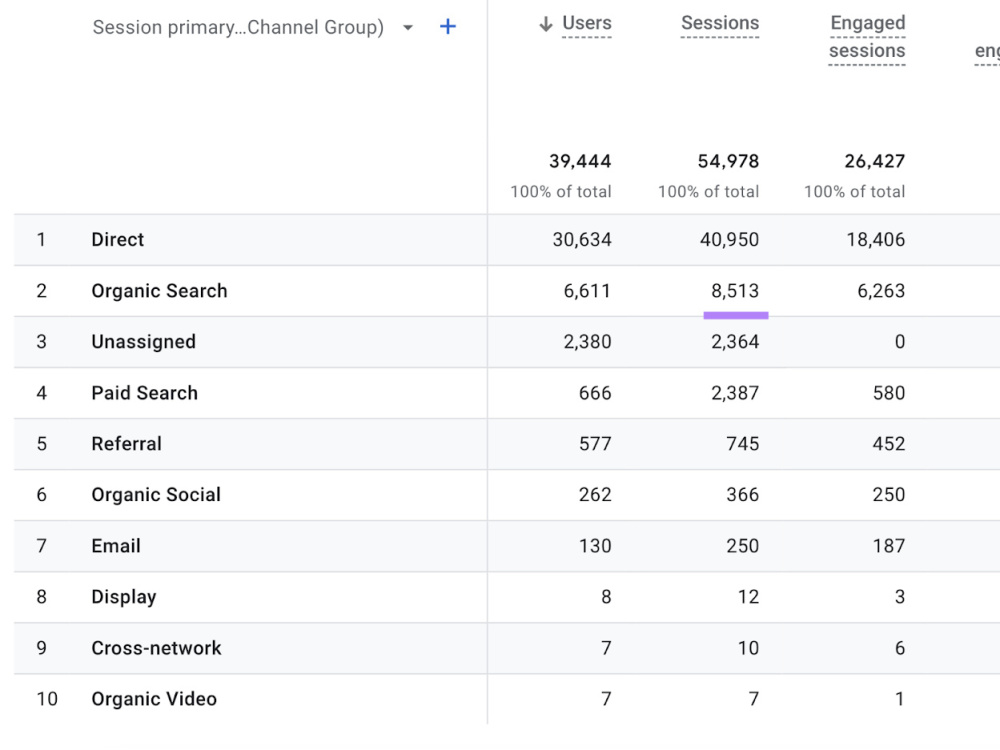This screenshot has width=1000, height=750.
Task: Sort table by Users column header
Action: [x=587, y=24]
